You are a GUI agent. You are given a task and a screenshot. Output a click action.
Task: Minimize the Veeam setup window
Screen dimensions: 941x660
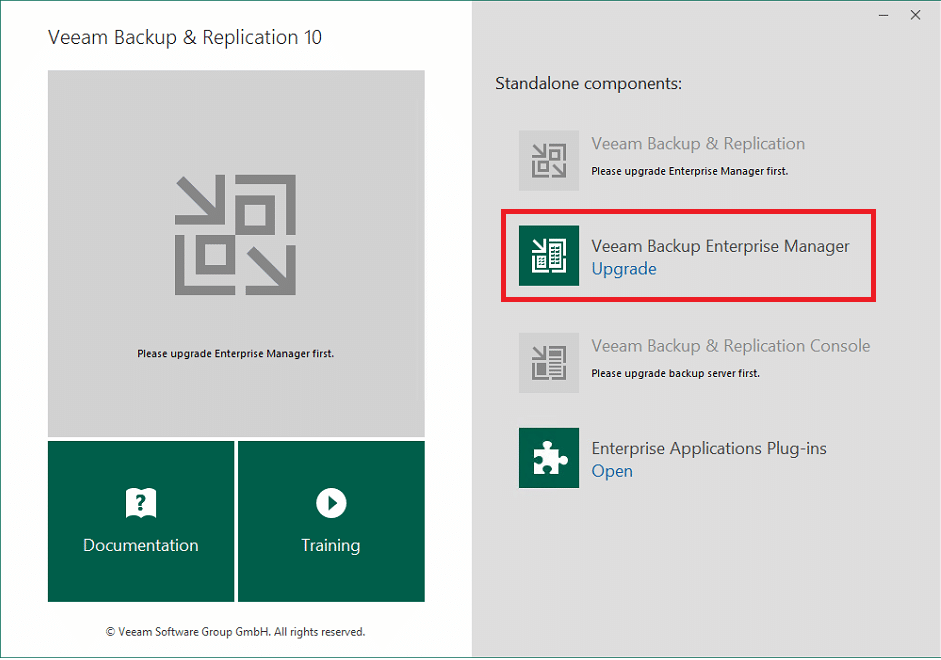click(883, 15)
